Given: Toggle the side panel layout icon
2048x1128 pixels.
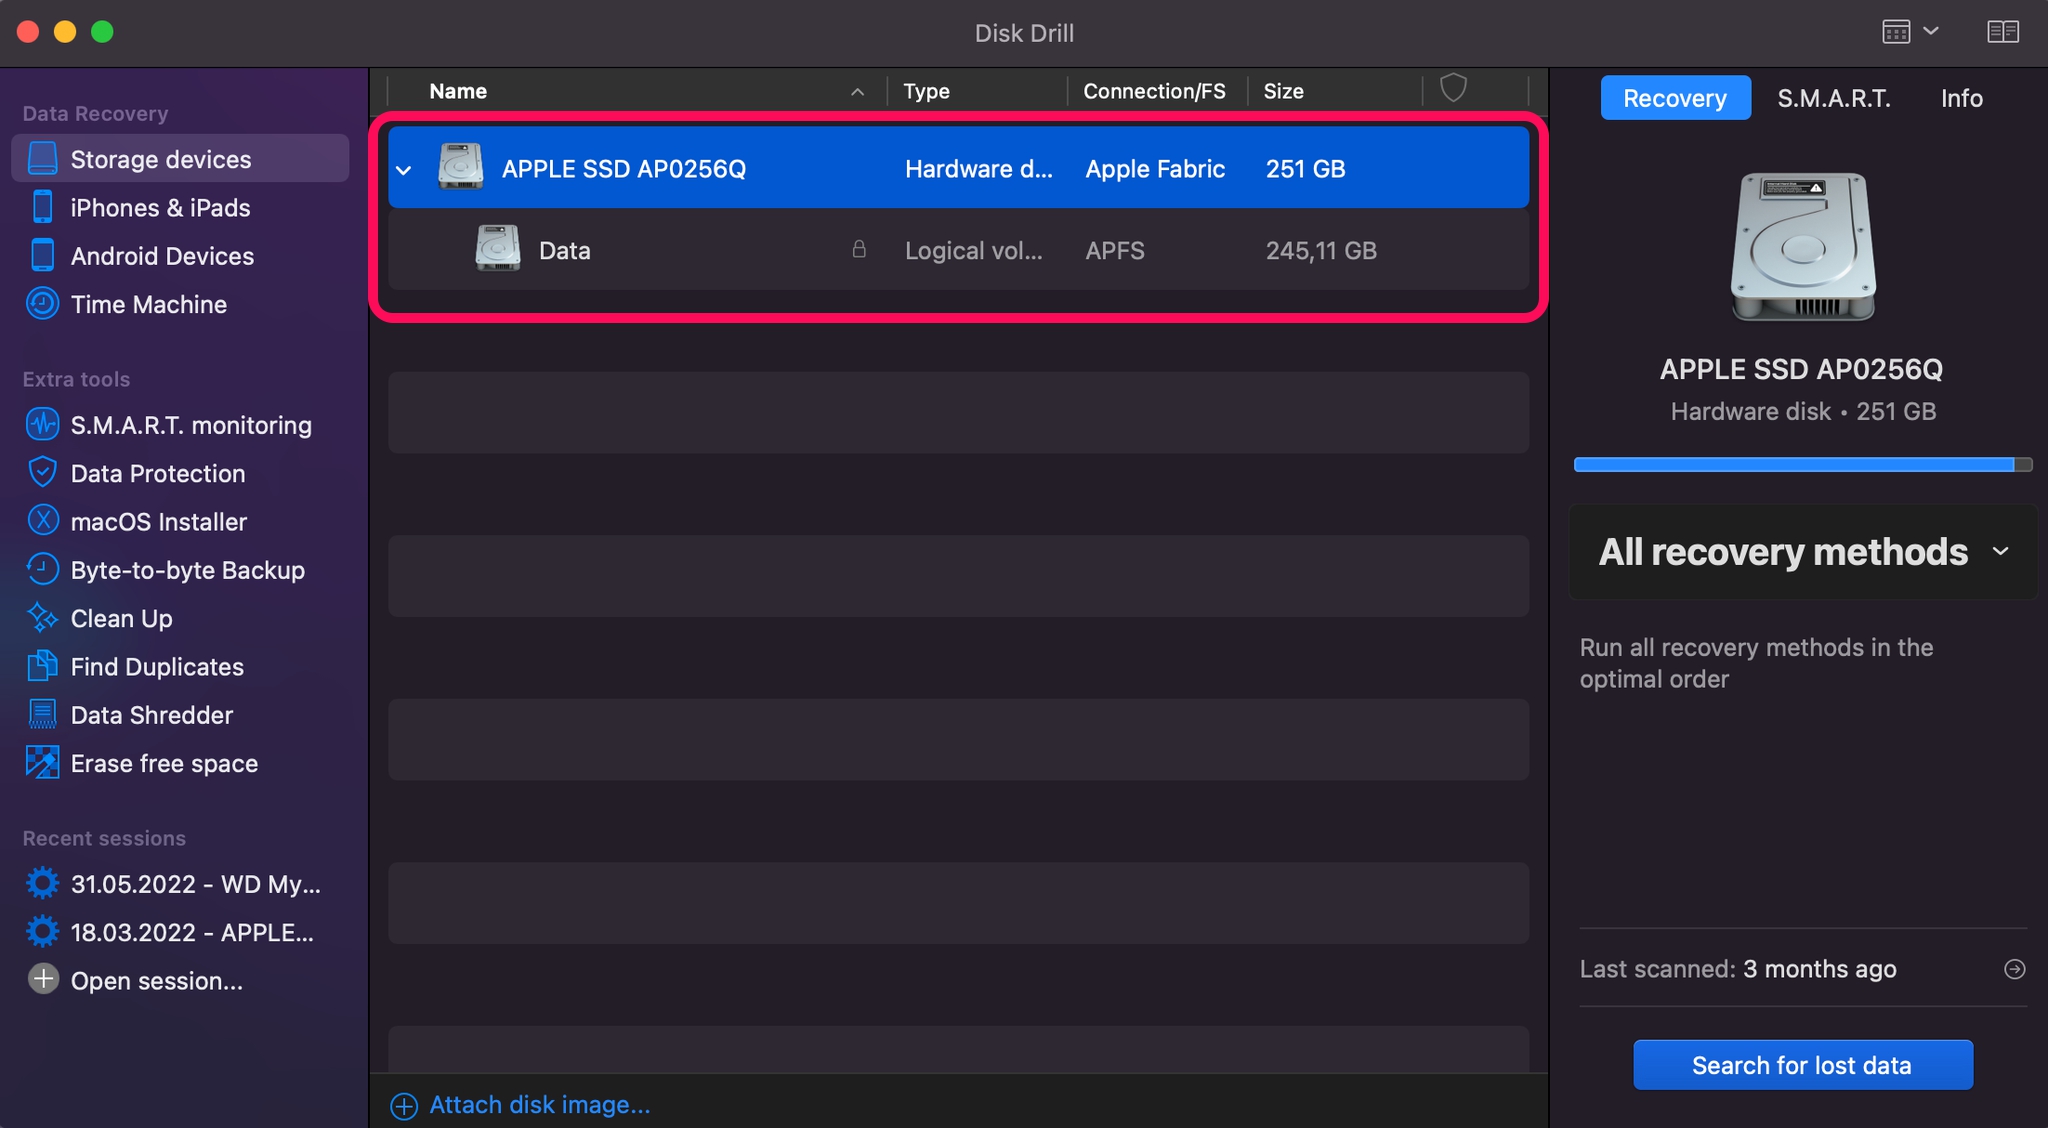Looking at the screenshot, I should (2003, 32).
